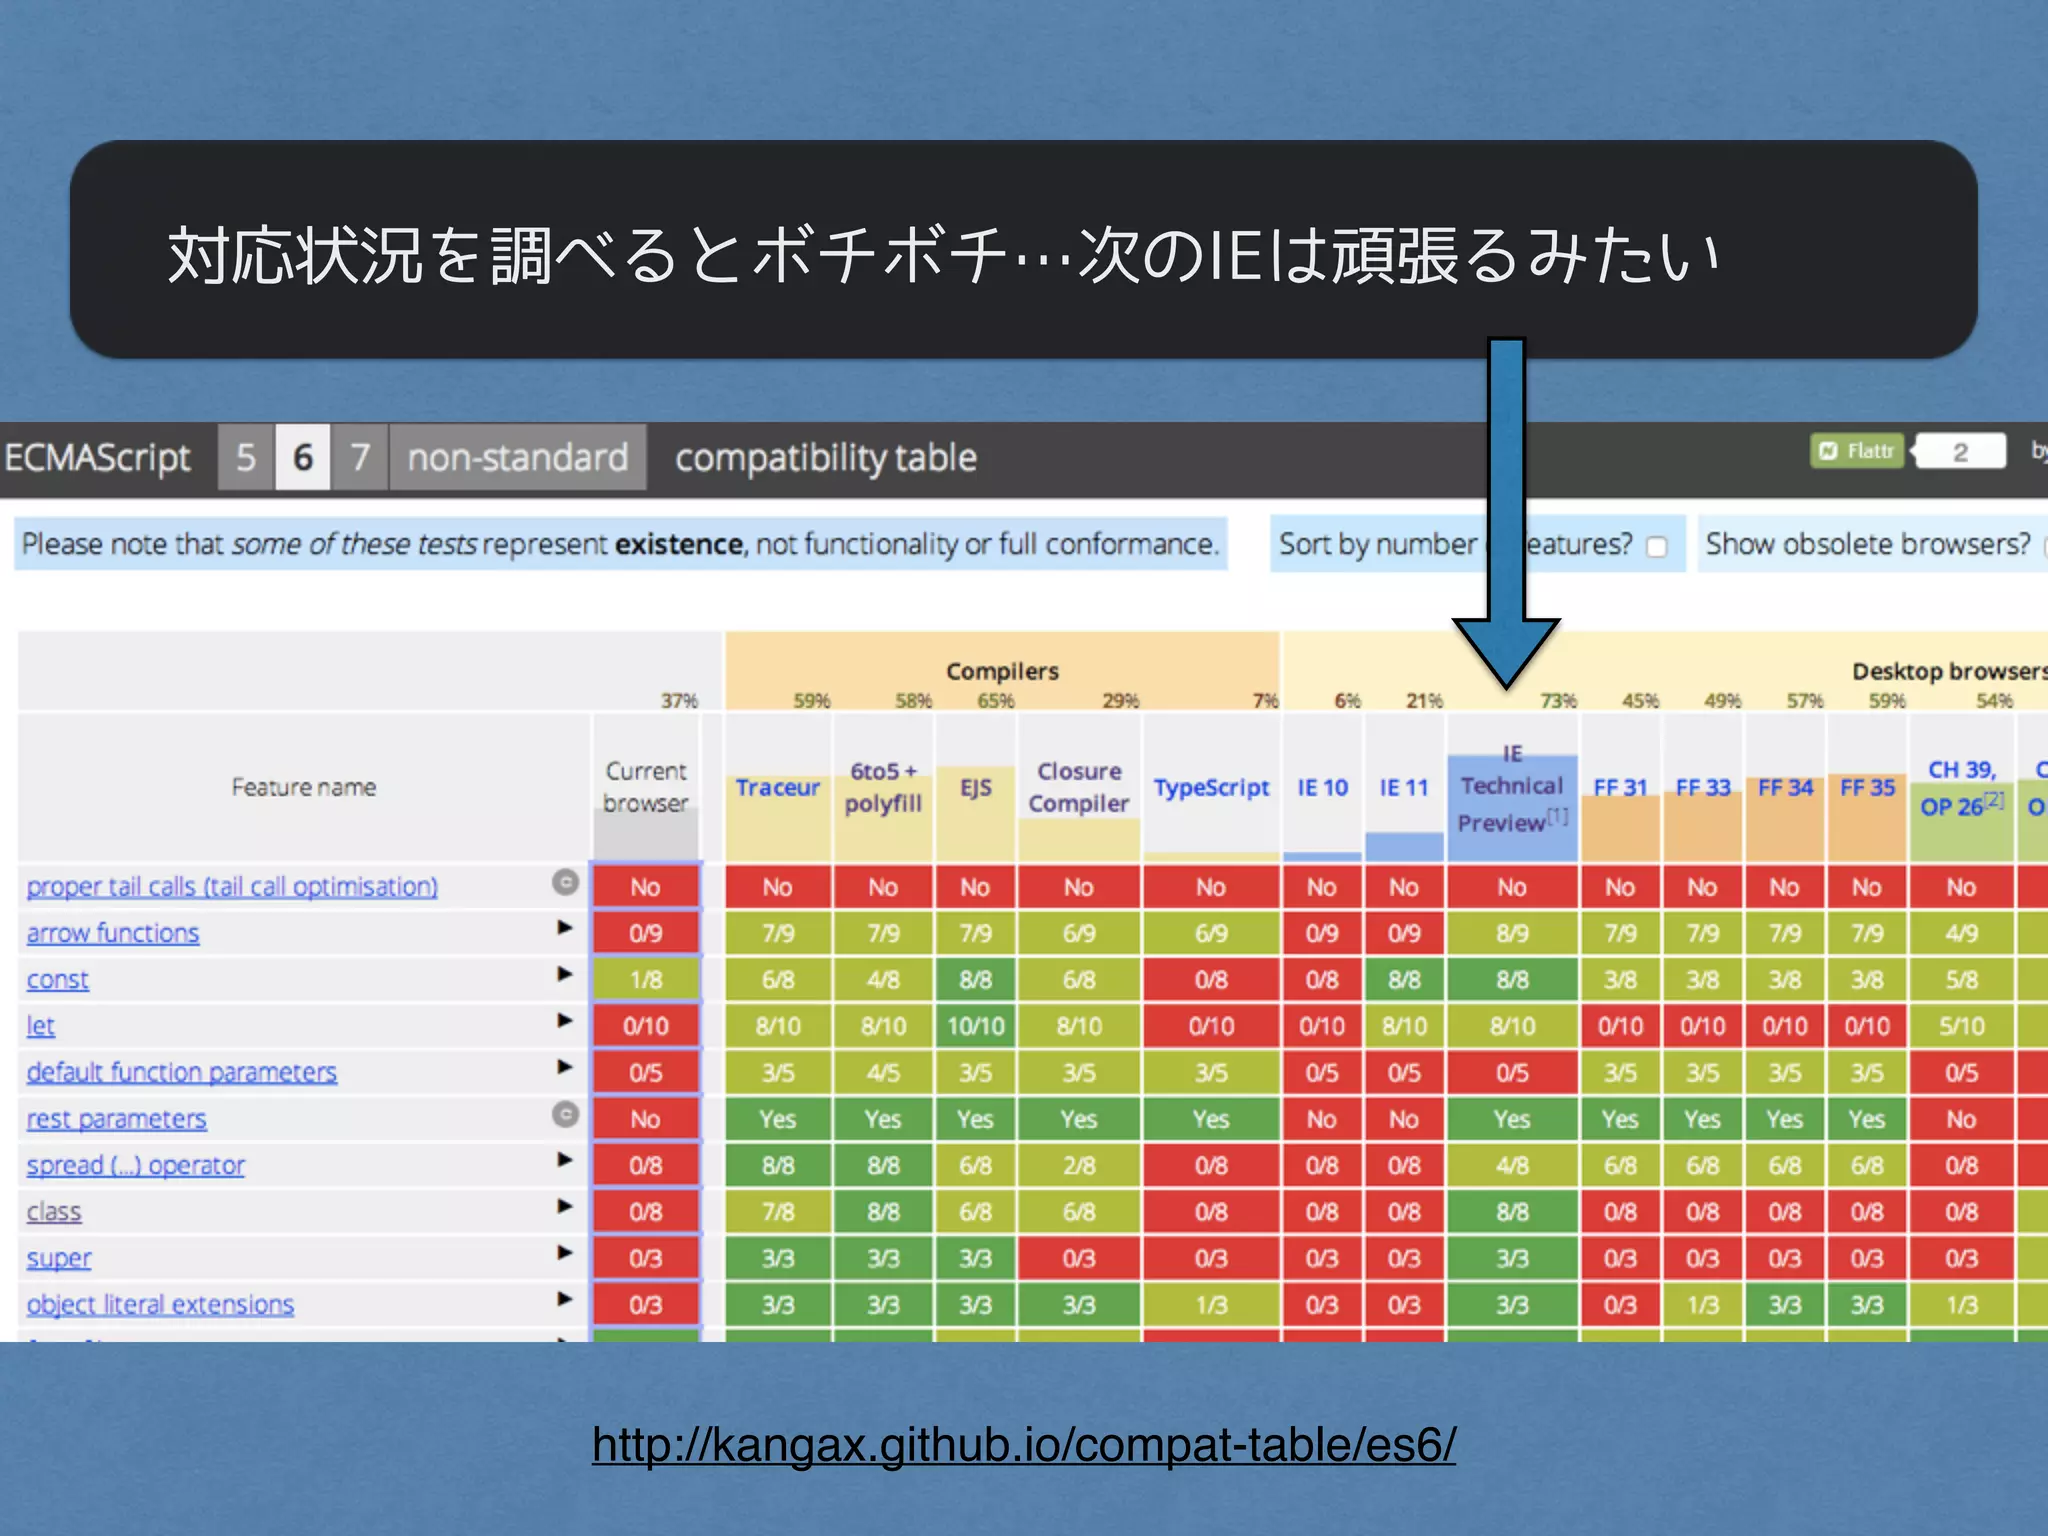Open the let feature link
This screenshot has width=2048, height=1536.
point(40,1026)
